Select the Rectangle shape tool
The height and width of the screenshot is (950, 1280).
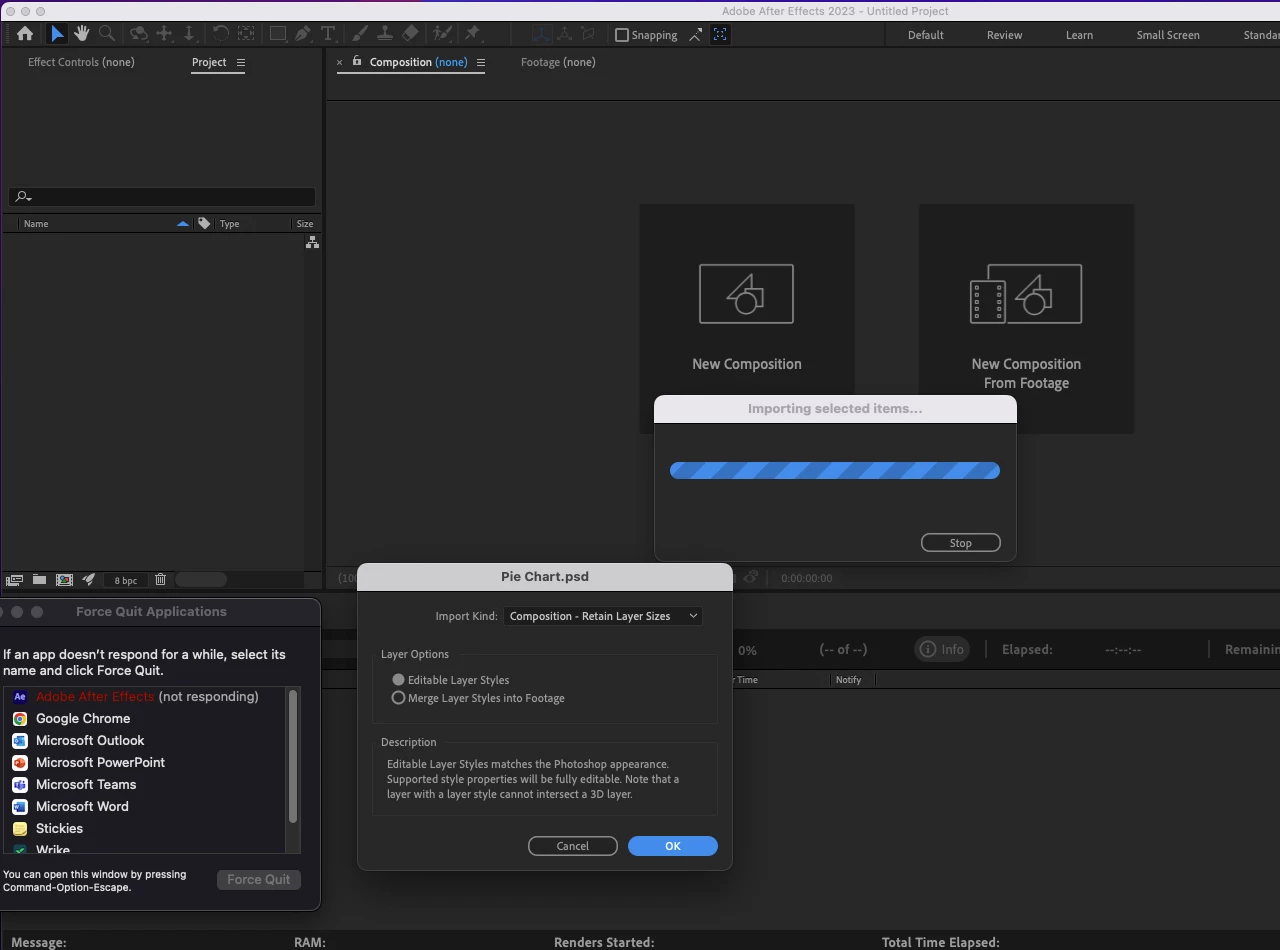pyautogui.click(x=278, y=34)
